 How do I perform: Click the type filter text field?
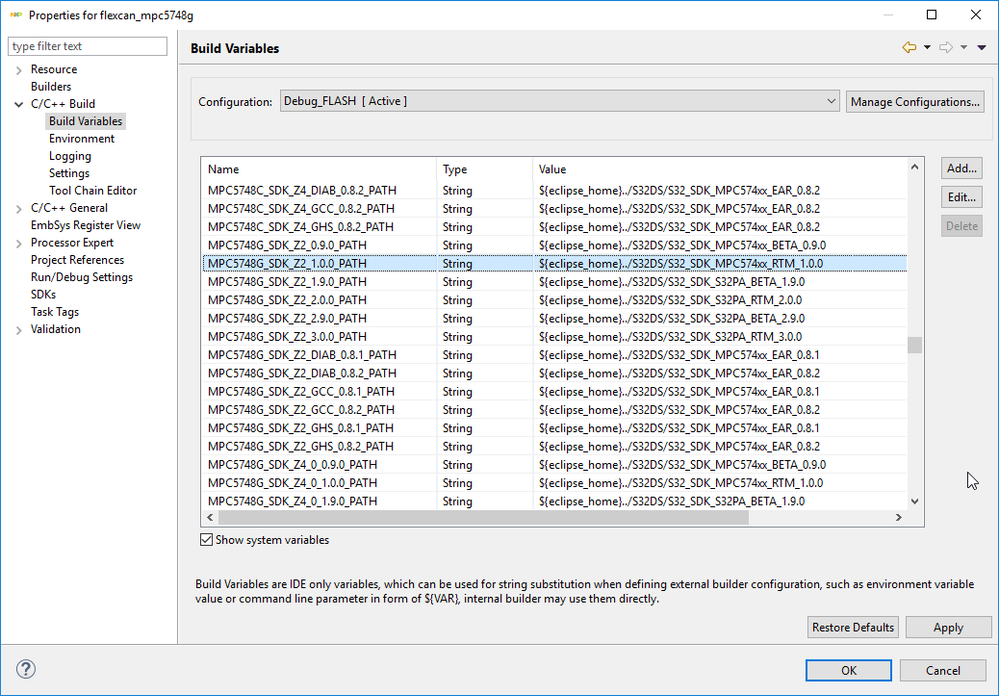(88, 47)
